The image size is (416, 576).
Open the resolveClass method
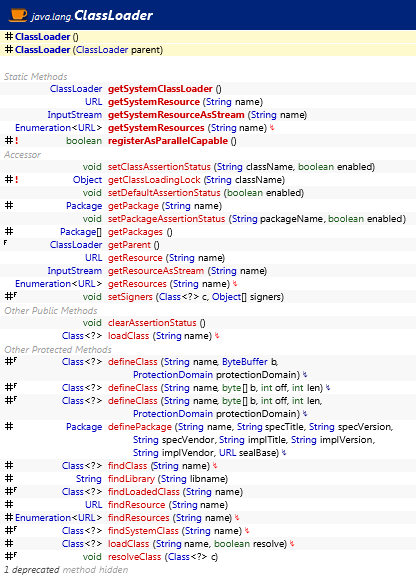[135, 557]
